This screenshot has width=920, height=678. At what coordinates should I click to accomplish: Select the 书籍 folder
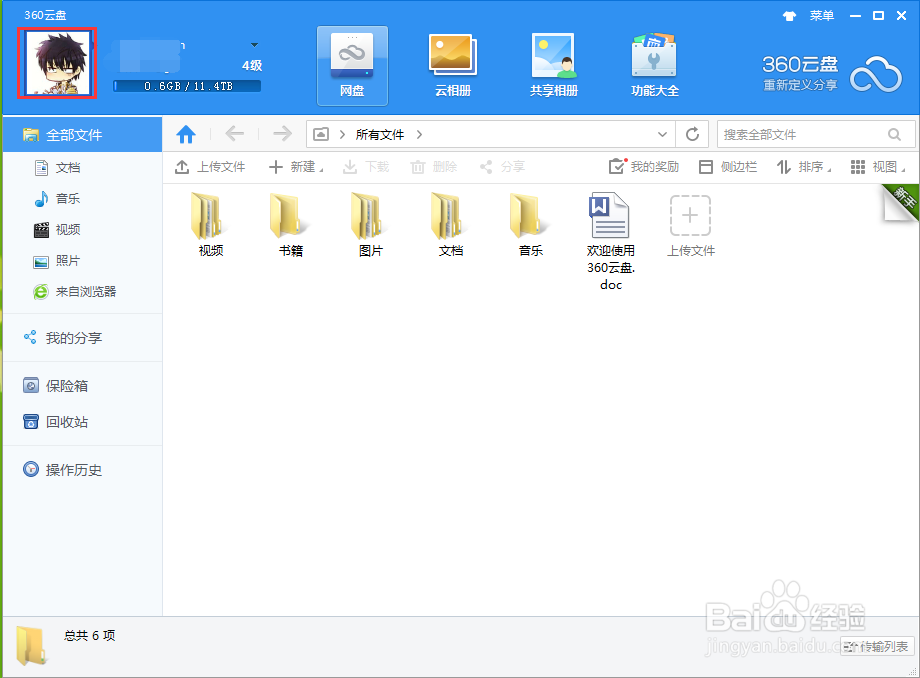[x=290, y=225]
